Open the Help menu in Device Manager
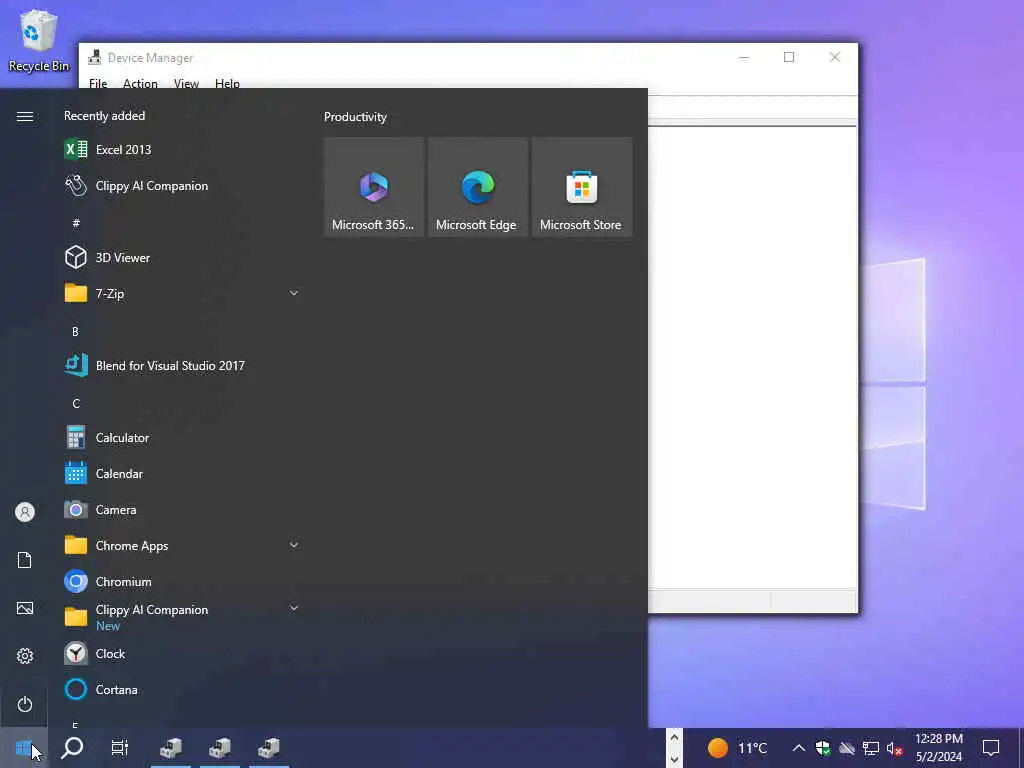Image resolution: width=1024 pixels, height=768 pixels. (x=227, y=84)
